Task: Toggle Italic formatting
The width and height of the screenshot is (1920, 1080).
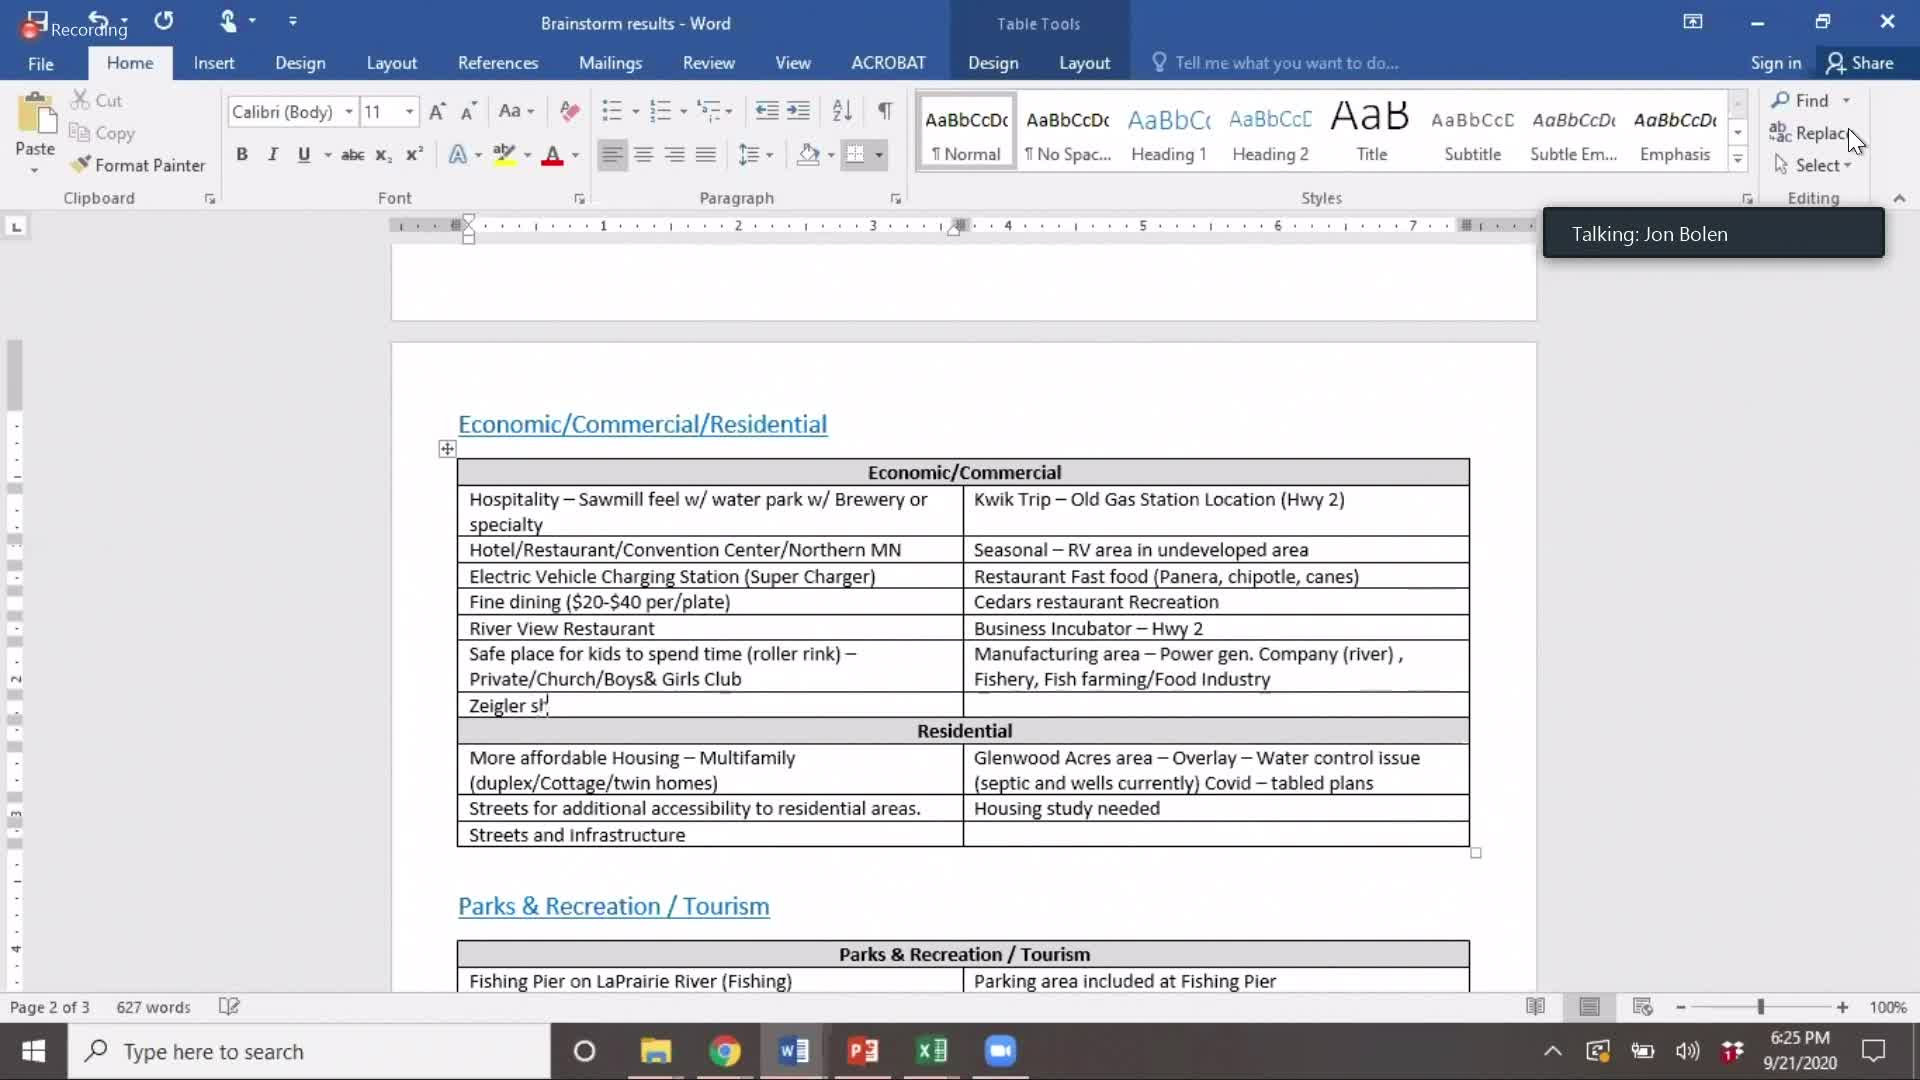Action: (273, 155)
